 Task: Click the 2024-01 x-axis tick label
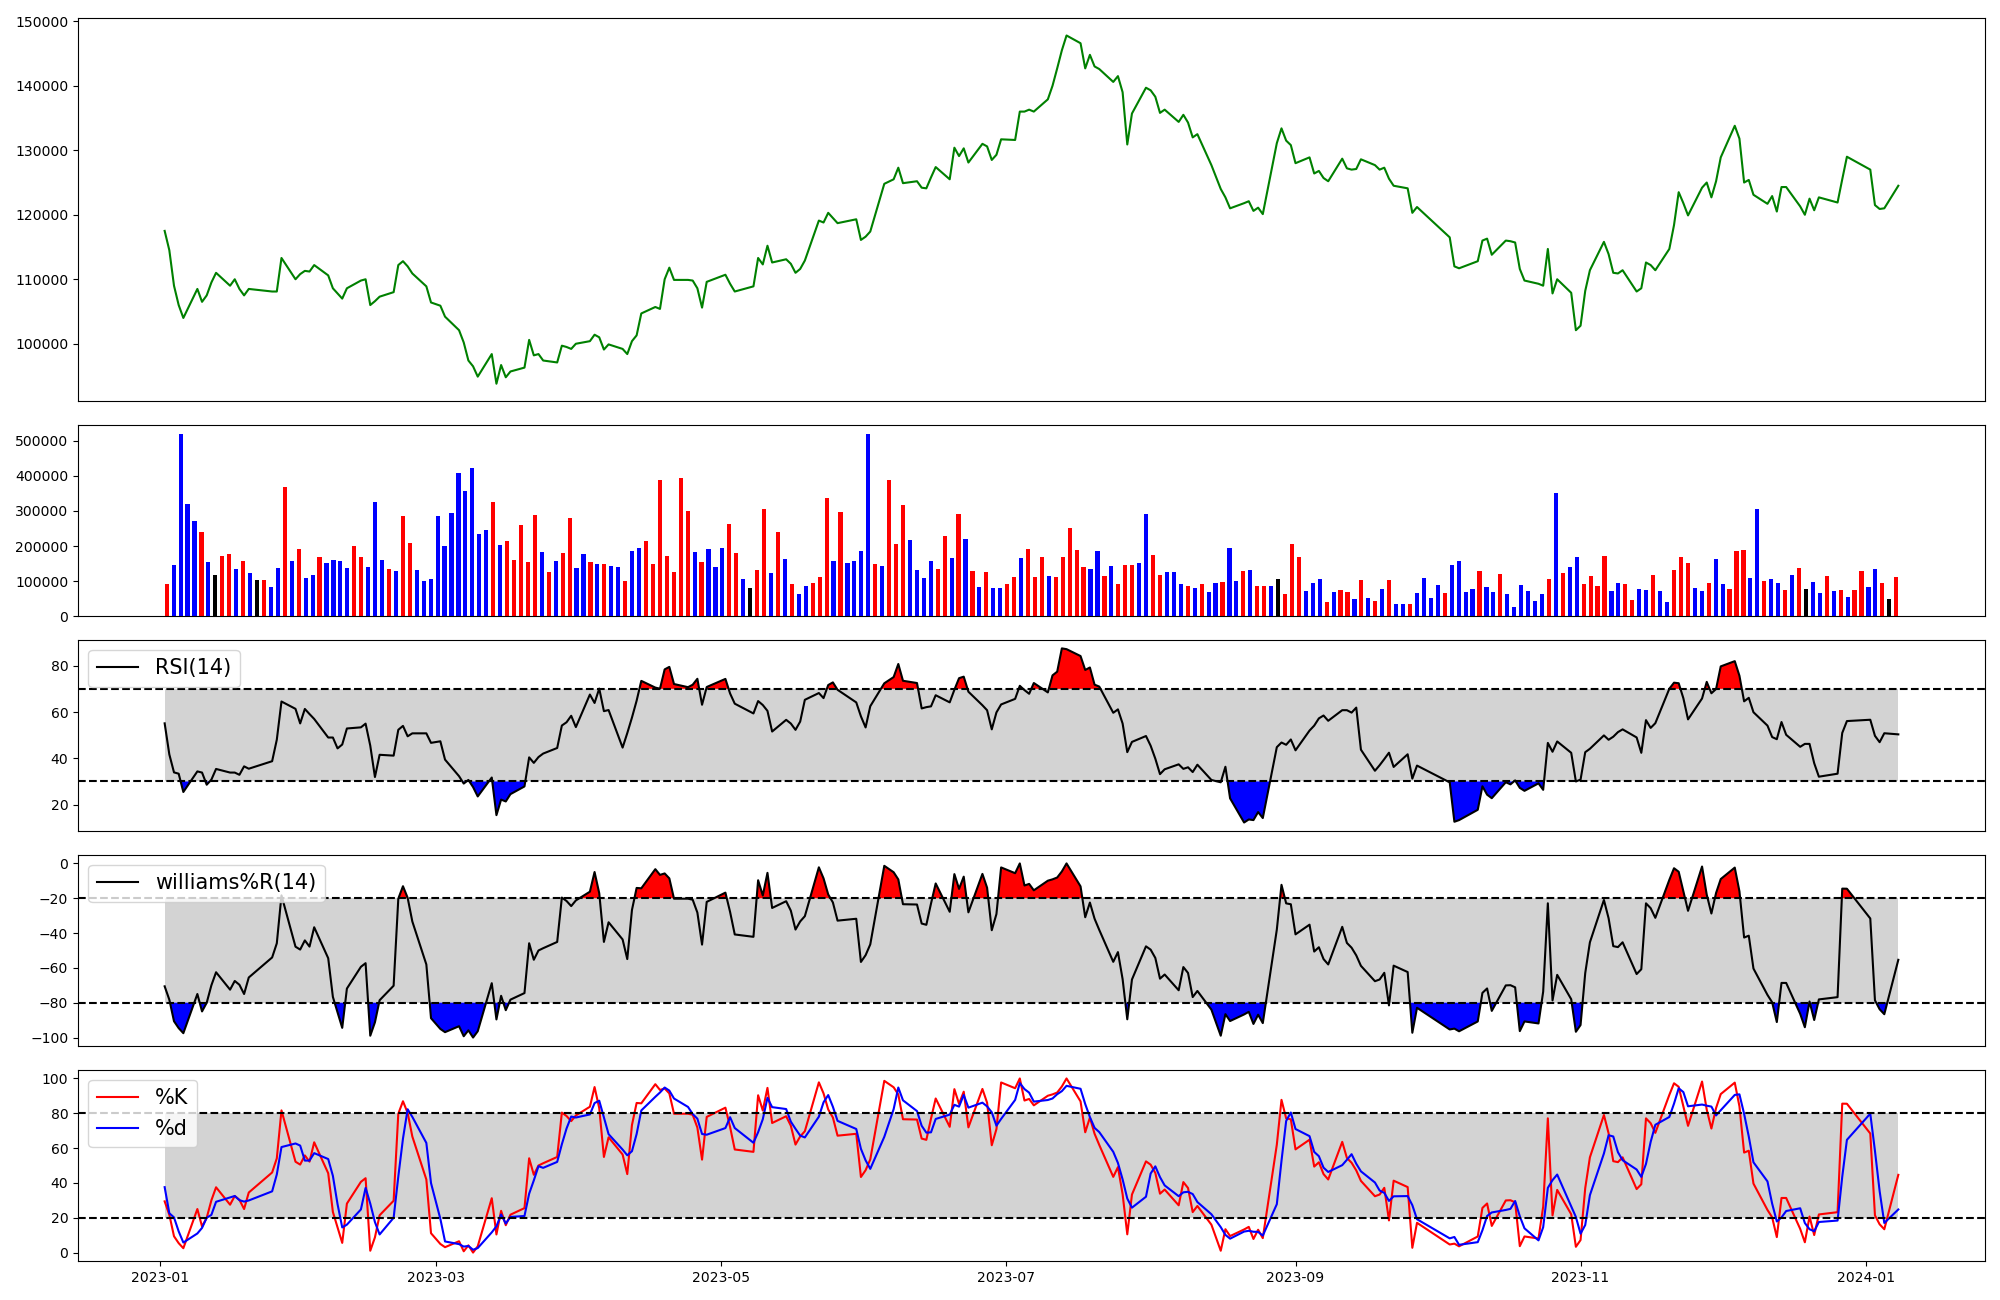tap(1865, 1277)
